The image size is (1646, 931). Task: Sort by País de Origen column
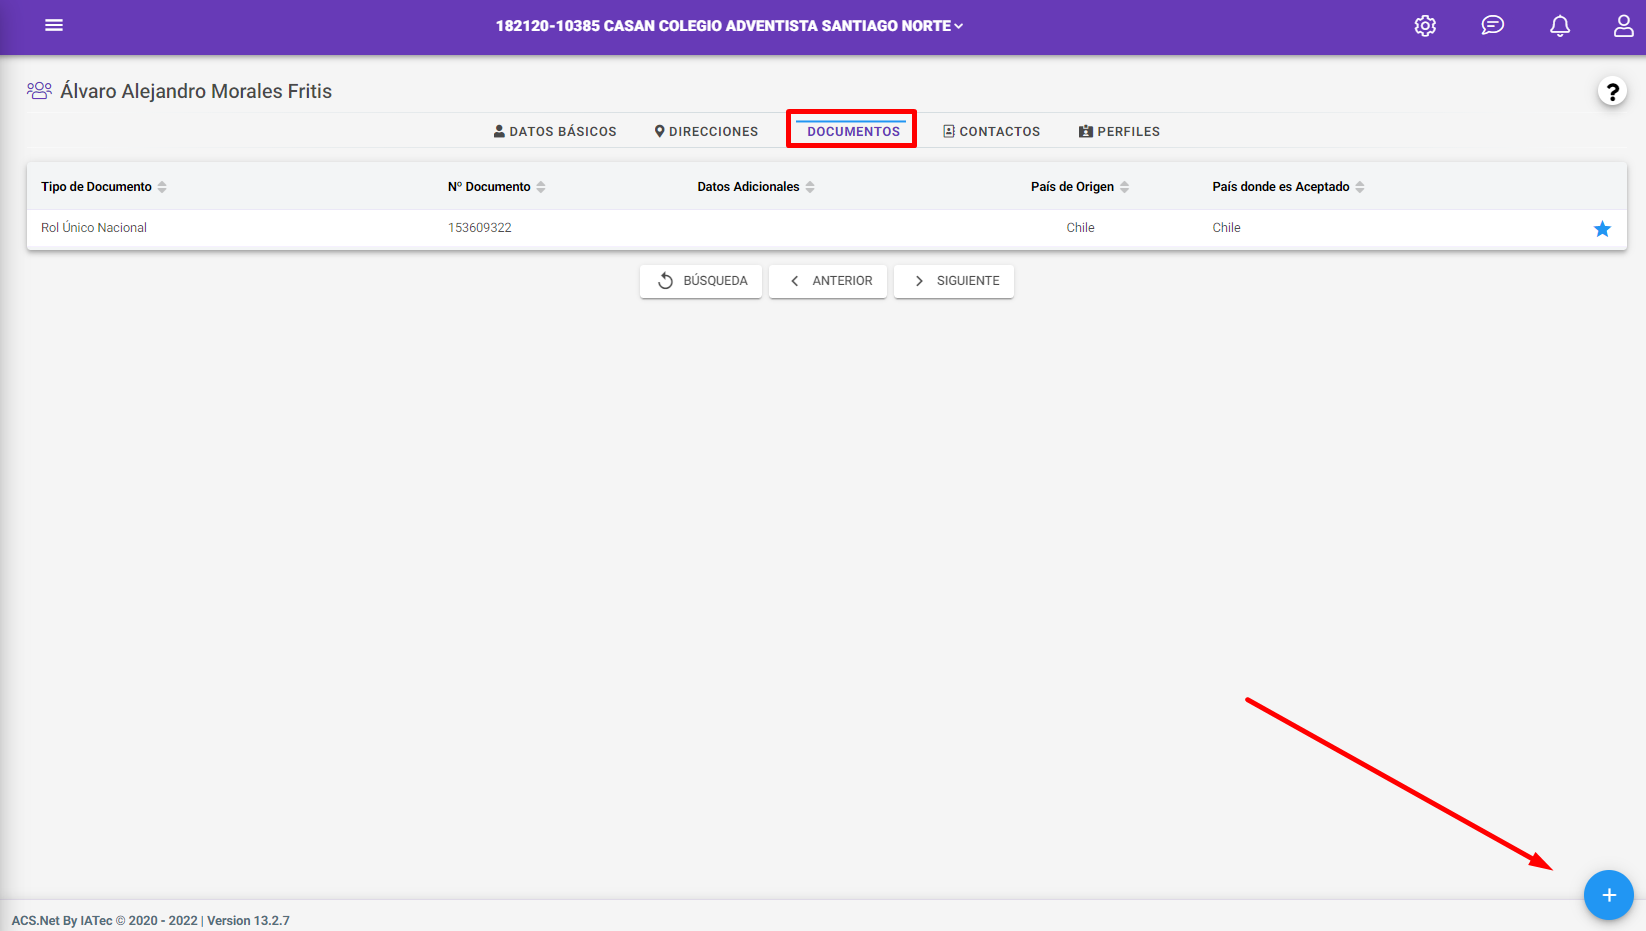pyautogui.click(x=1080, y=187)
